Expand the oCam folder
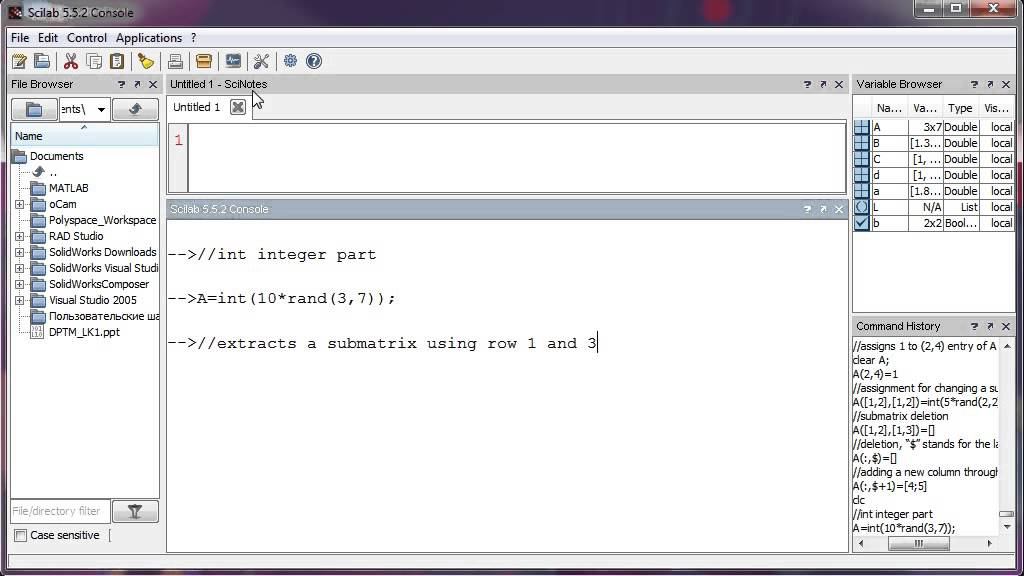The height and width of the screenshot is (576, 1024). 20,204
